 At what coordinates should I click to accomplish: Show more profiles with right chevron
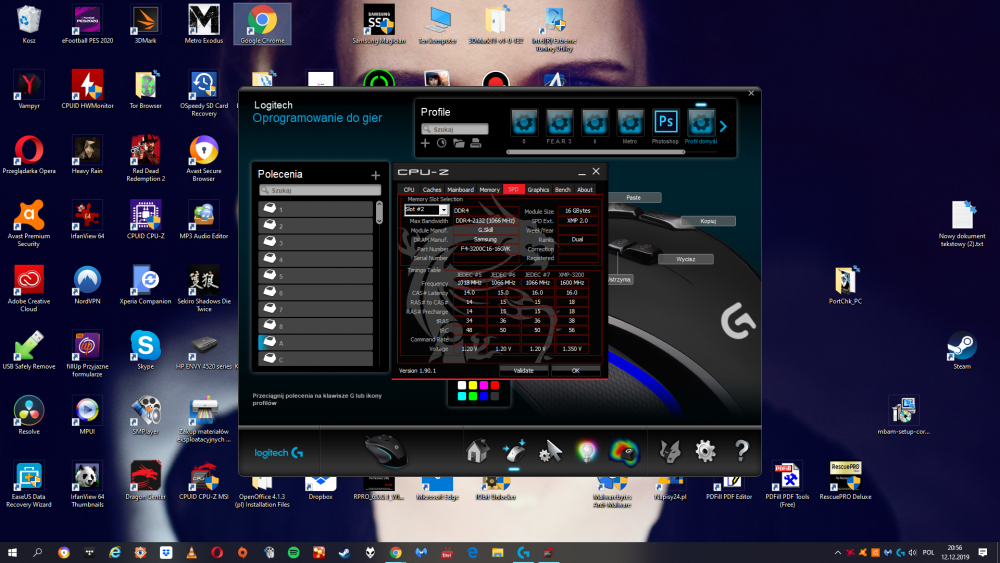pyautogui.click(x=723, y=126)
